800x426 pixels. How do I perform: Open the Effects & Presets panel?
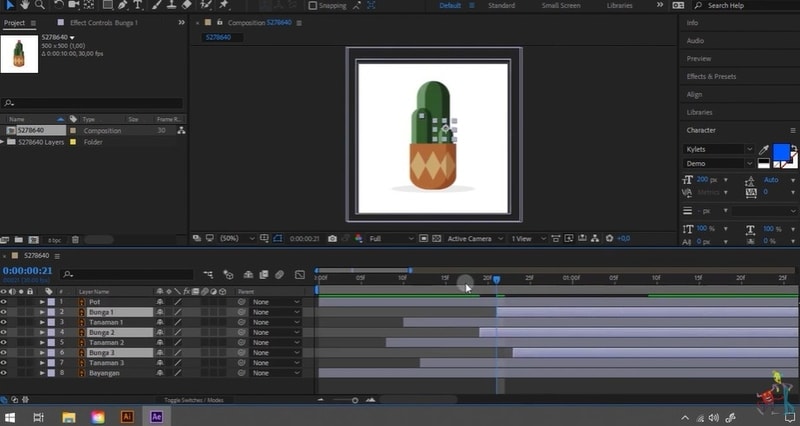click(711, 76)
